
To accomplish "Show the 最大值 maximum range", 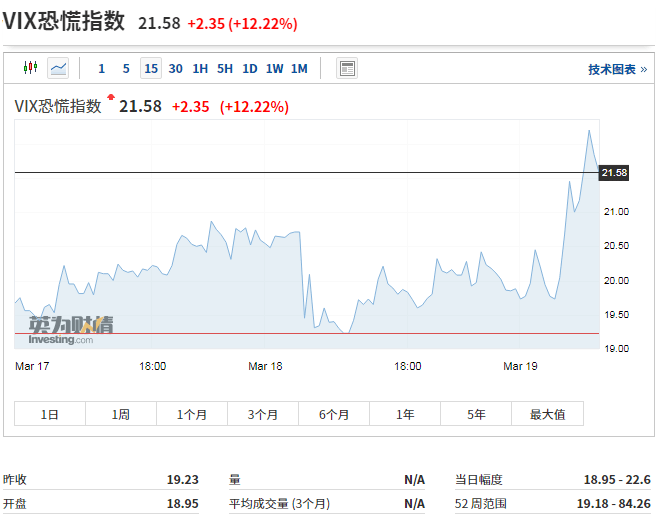I will click(x=548, y=414).
